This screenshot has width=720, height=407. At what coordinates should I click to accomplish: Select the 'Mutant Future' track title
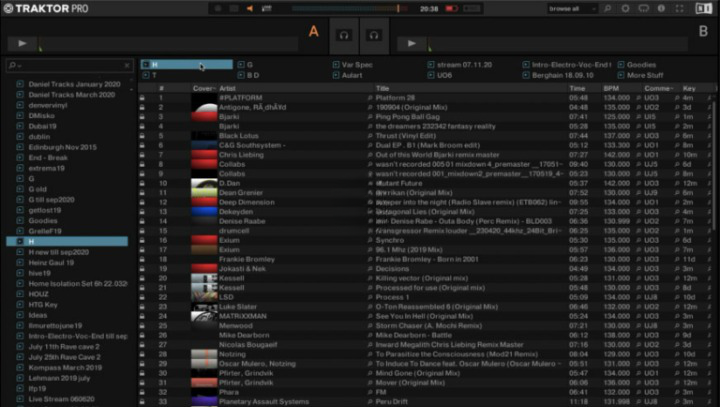pyautogui.click(x=399, y=183)
